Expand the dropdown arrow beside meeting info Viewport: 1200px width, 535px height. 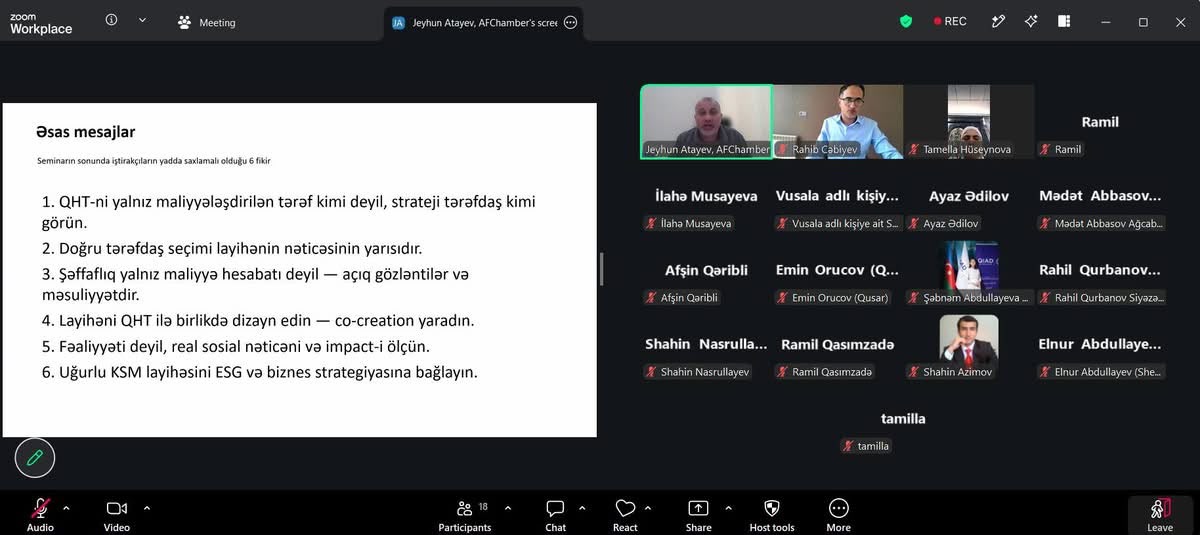point(142,20)
